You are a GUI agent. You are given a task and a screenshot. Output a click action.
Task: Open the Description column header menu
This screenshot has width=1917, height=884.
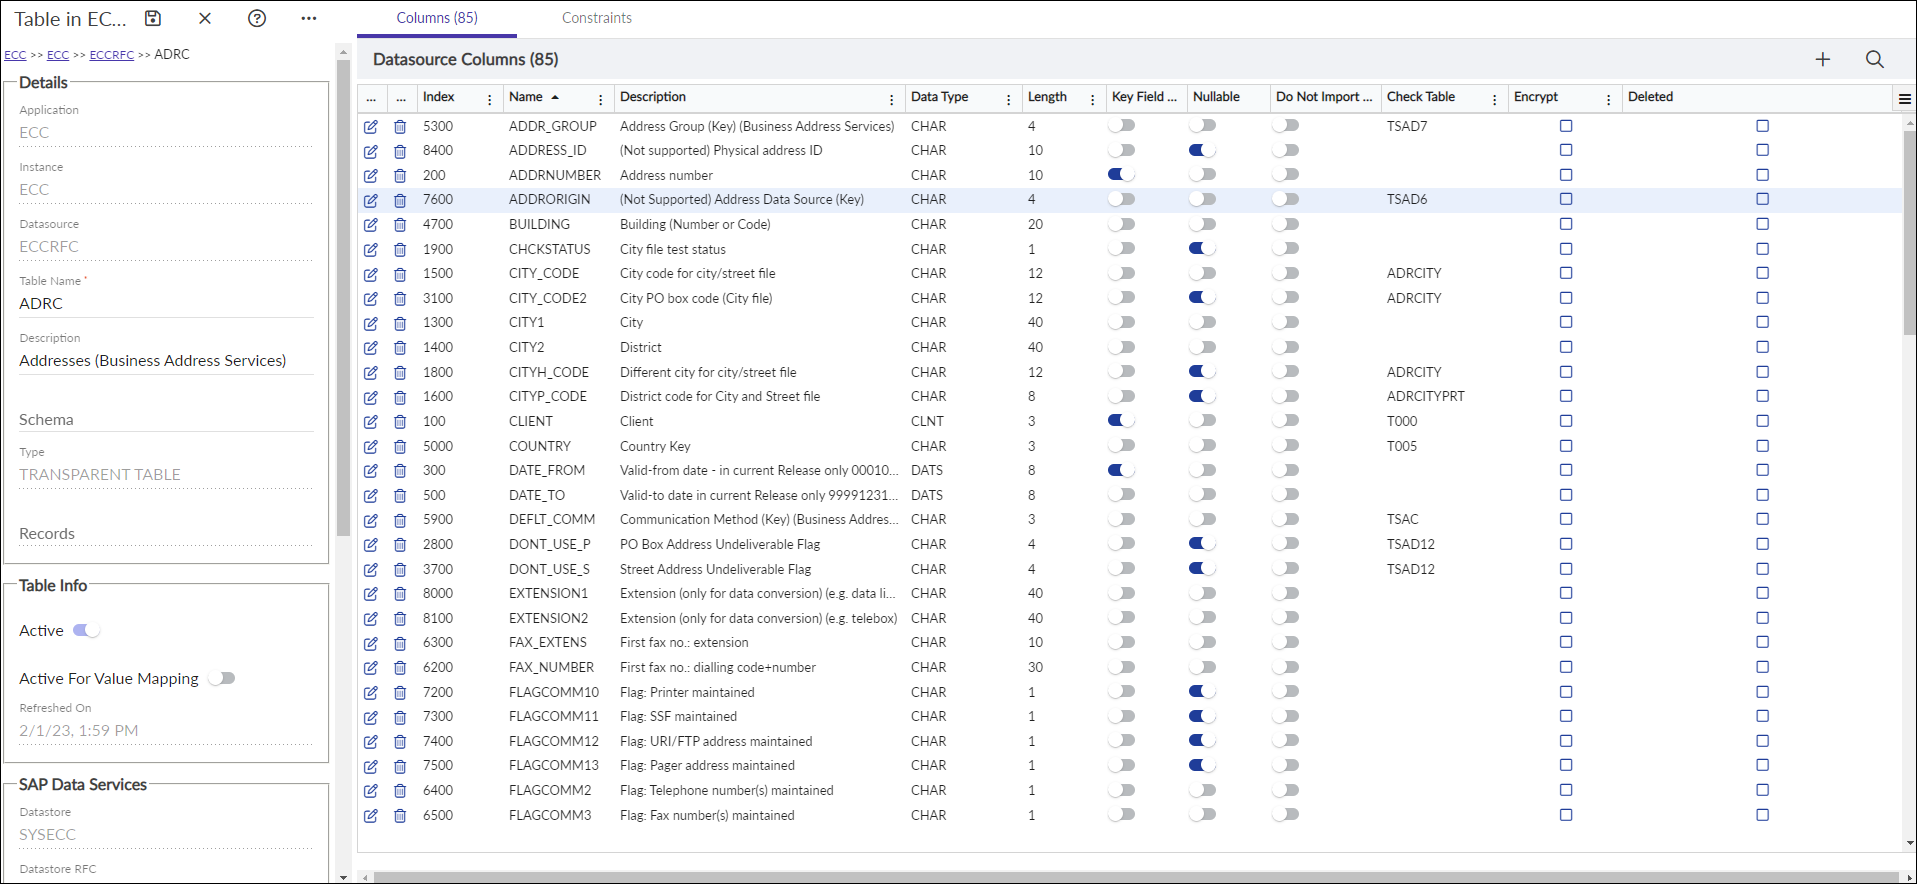pos(891,99)
